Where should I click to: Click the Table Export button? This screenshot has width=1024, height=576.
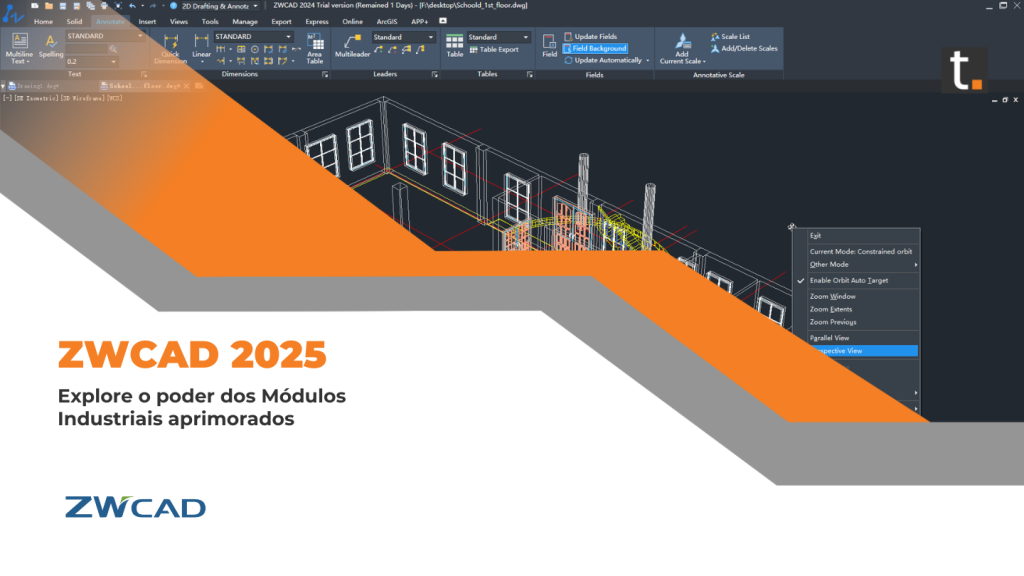tap(494, 50)
